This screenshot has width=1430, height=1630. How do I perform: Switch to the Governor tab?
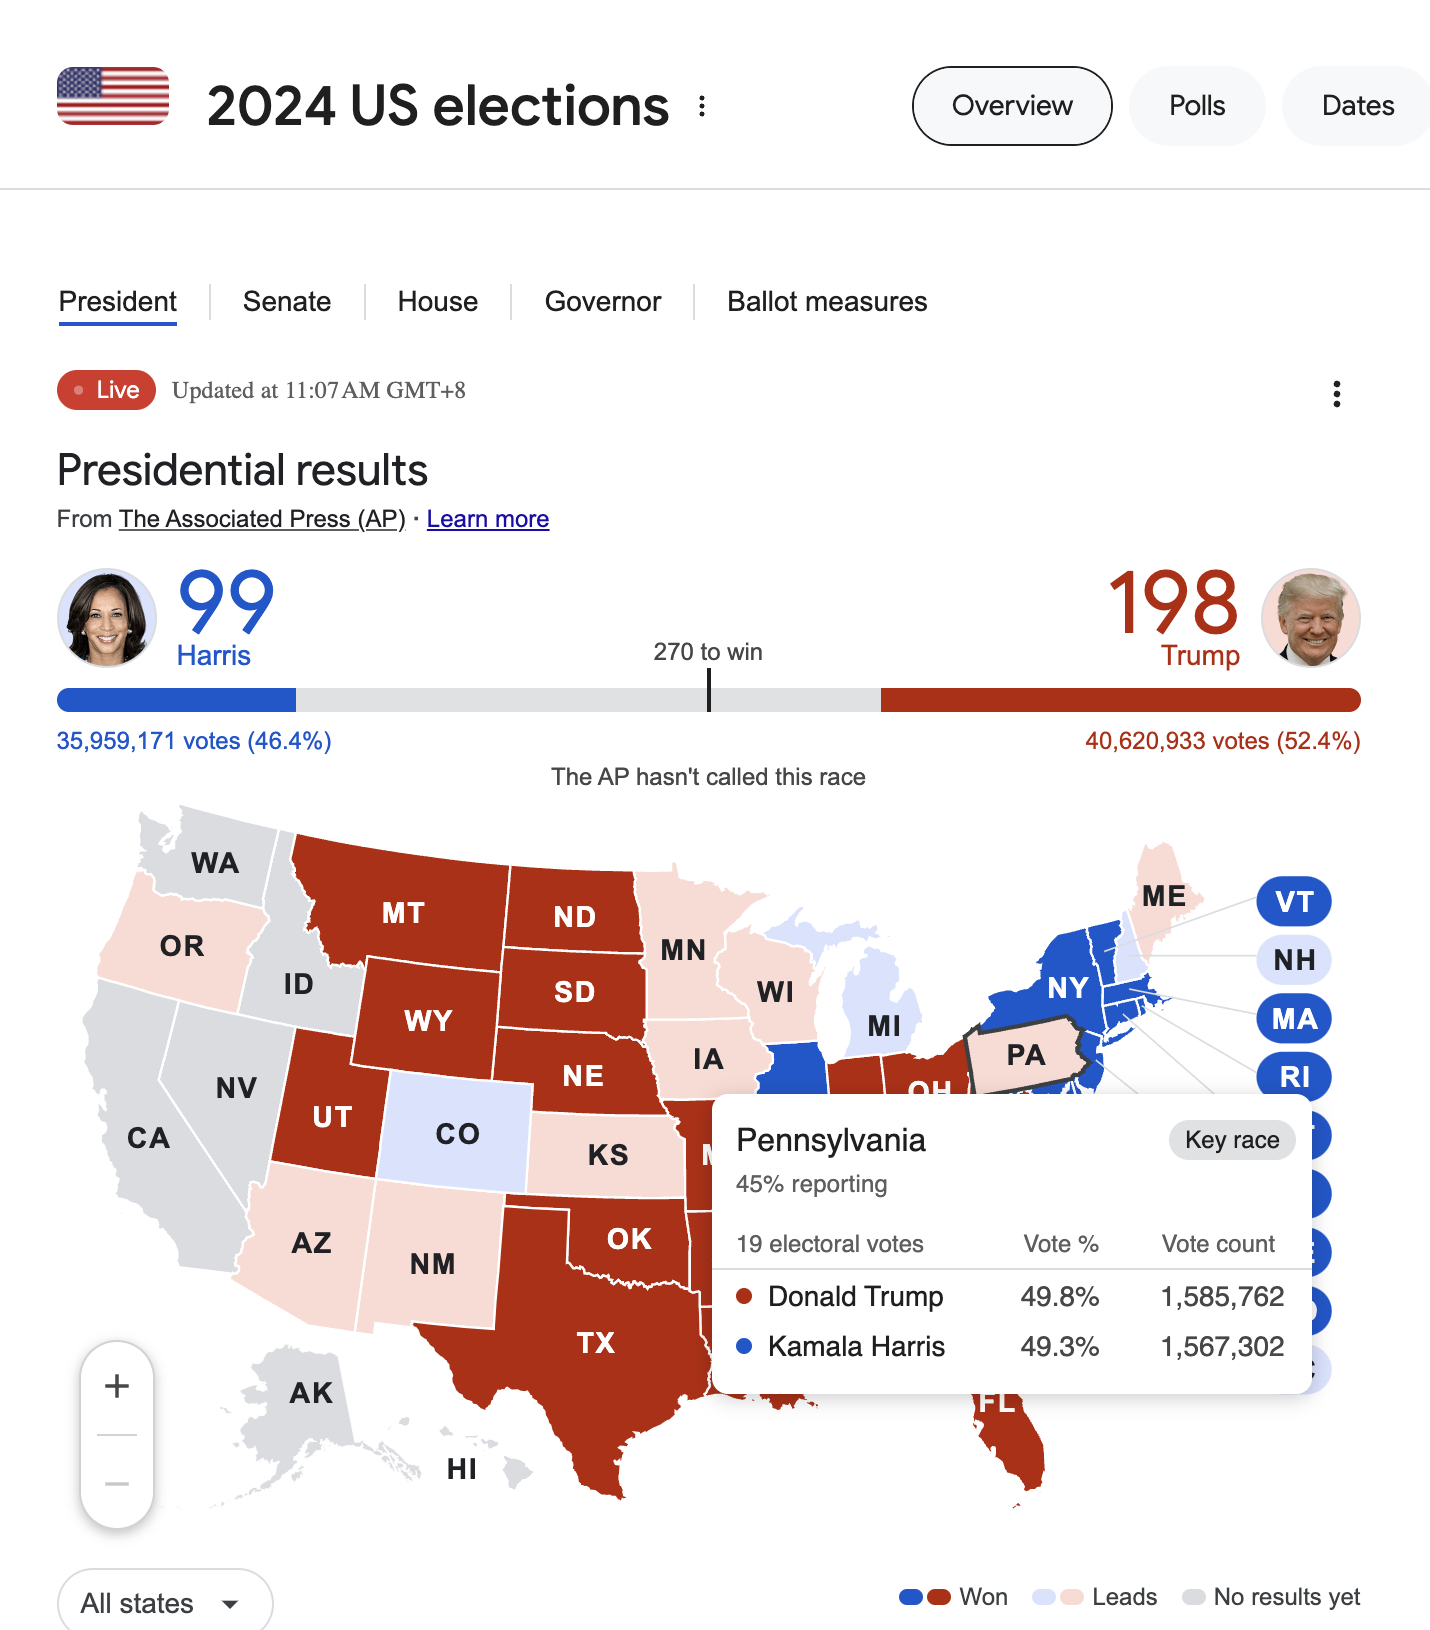coord(603,302)
